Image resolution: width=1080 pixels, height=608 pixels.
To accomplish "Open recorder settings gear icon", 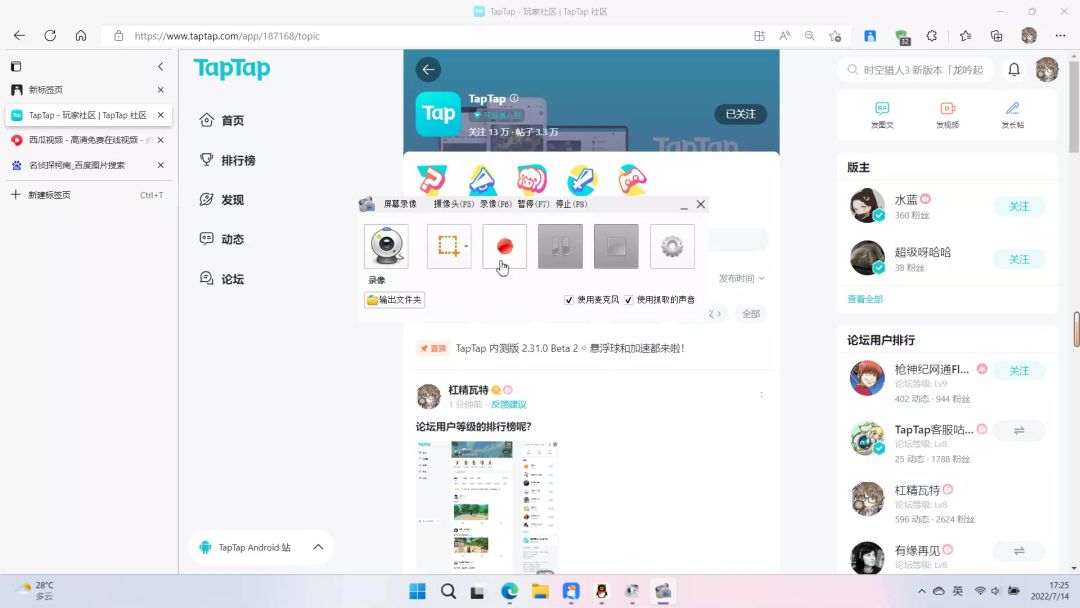I will pos(672,246).
